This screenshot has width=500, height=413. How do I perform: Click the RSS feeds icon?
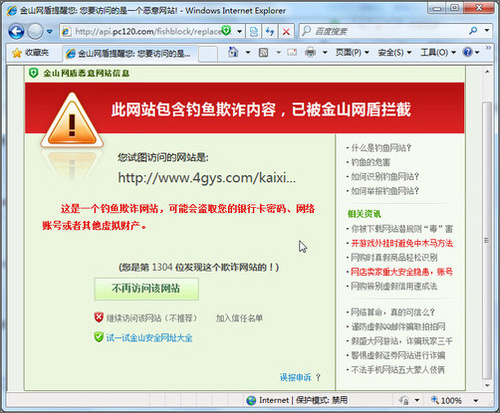[263, 52]
